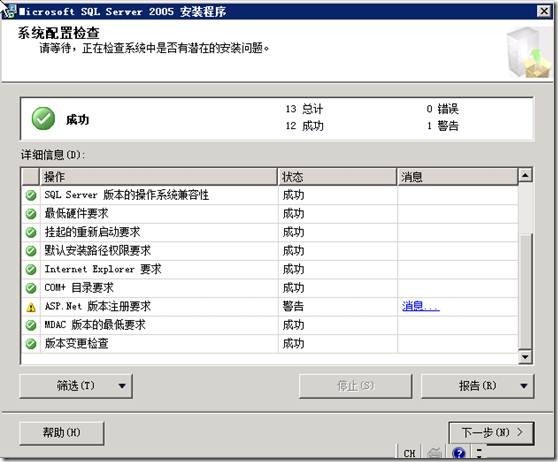Select the COM+ 目录要求 row

[x=270, y=288]
